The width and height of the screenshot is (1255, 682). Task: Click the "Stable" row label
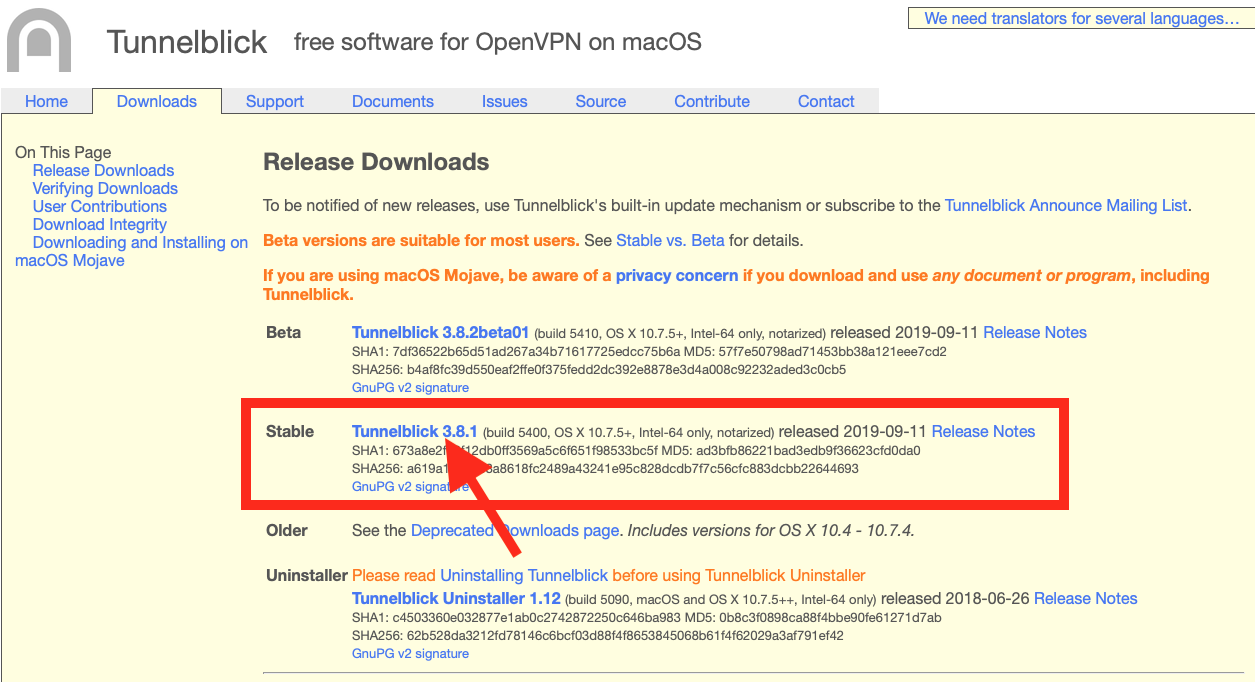(x=290, y=431)
